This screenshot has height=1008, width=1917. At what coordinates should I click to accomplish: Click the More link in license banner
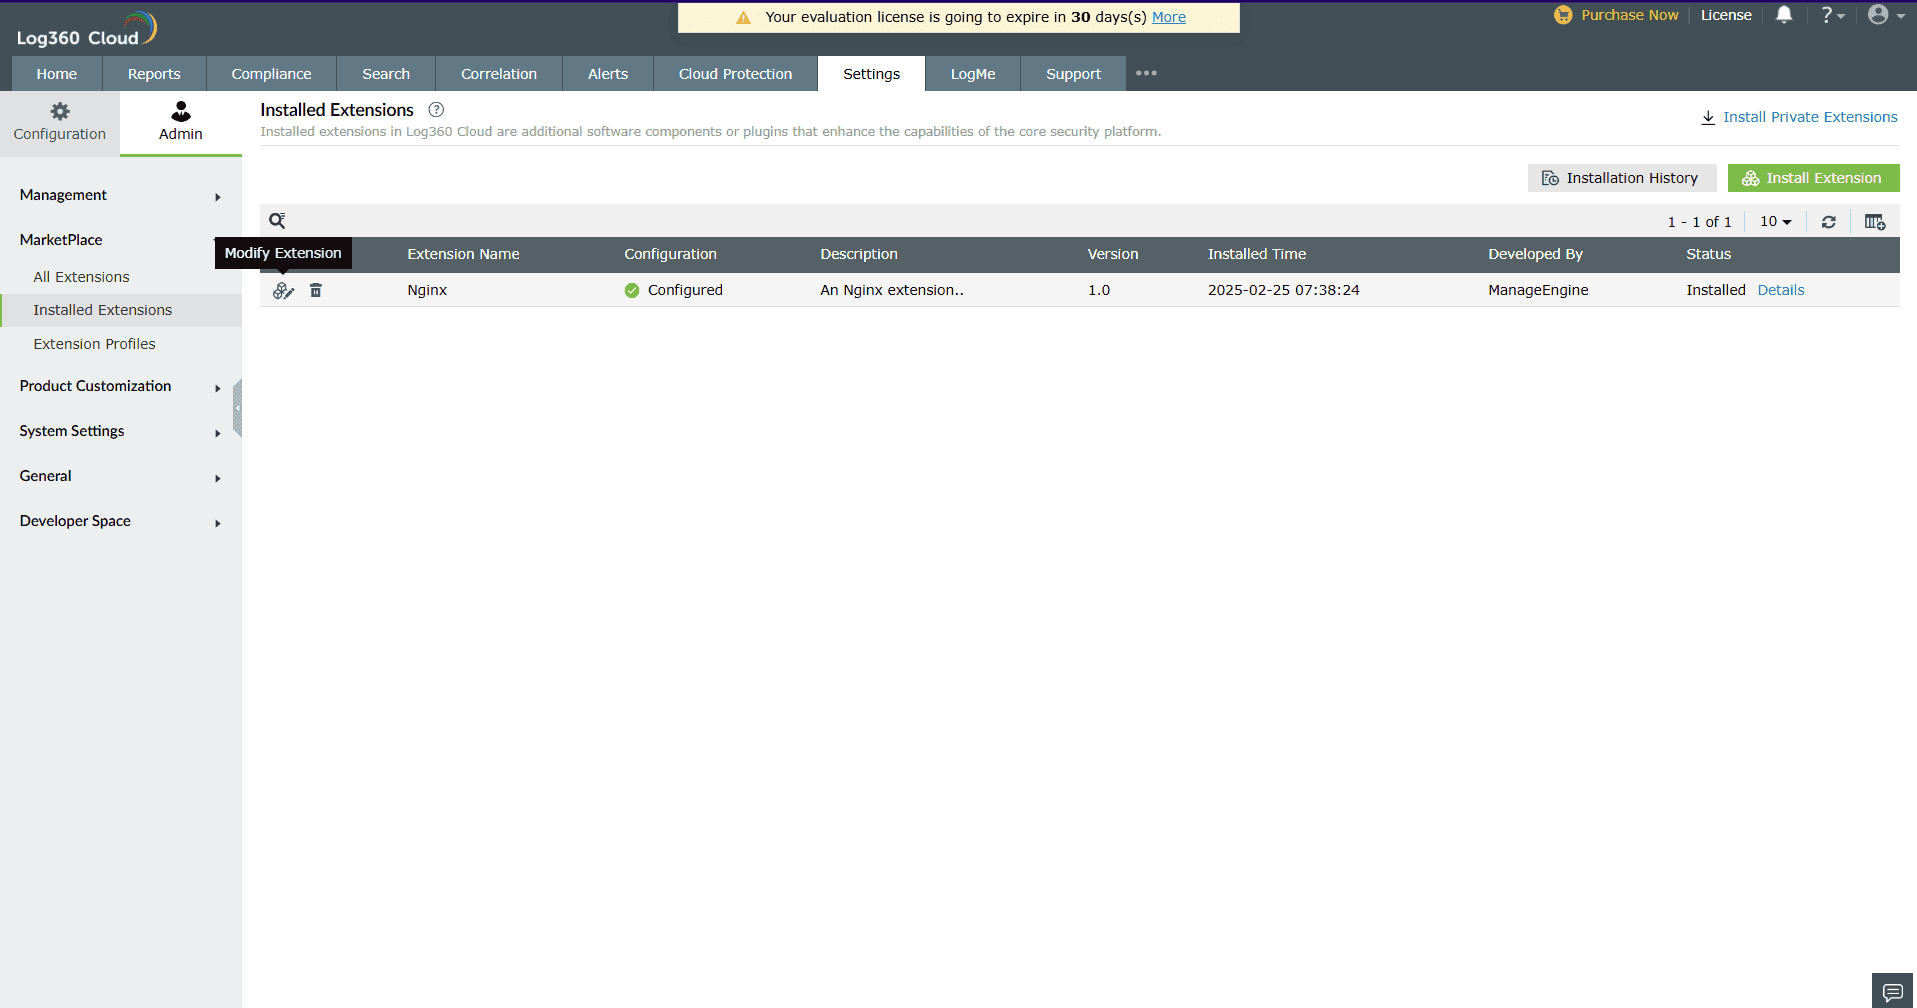tap(1169, 17)
